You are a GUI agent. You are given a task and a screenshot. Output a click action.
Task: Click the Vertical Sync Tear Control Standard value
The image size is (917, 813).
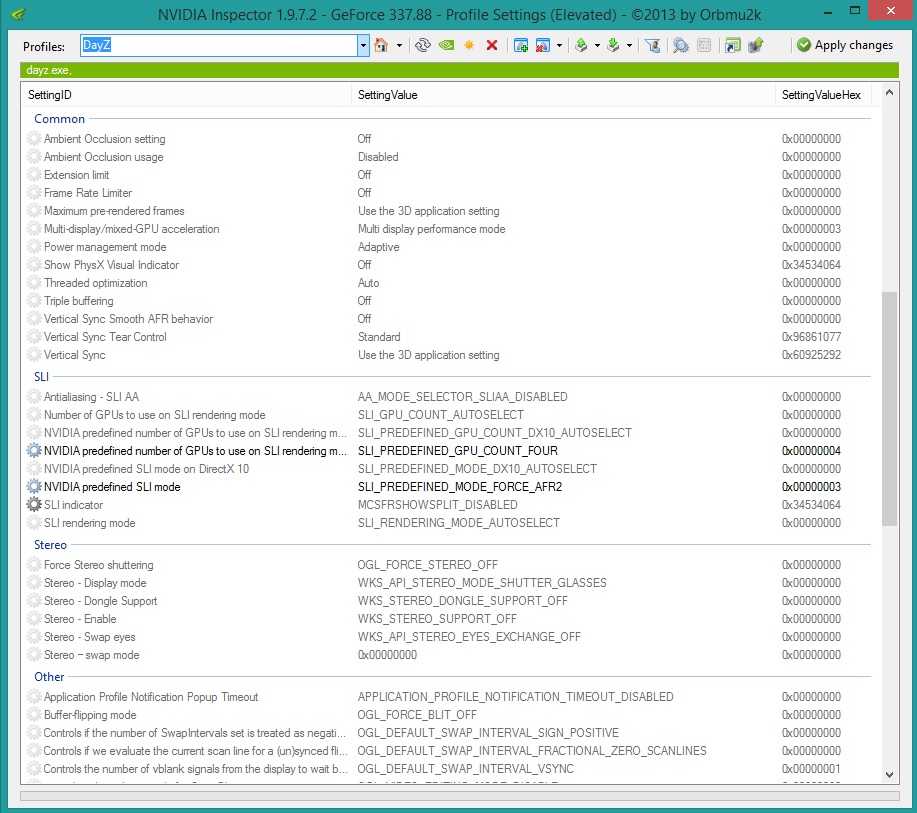coord(379,337)
